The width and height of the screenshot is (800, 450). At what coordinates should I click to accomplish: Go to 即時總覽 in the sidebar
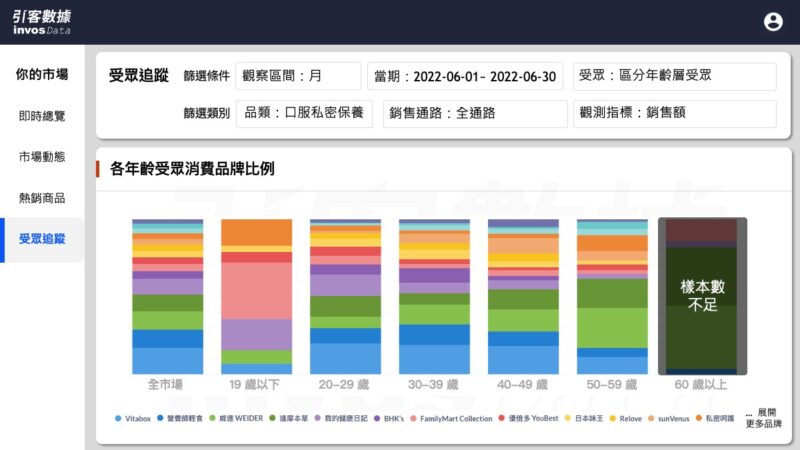coord(42,116)
